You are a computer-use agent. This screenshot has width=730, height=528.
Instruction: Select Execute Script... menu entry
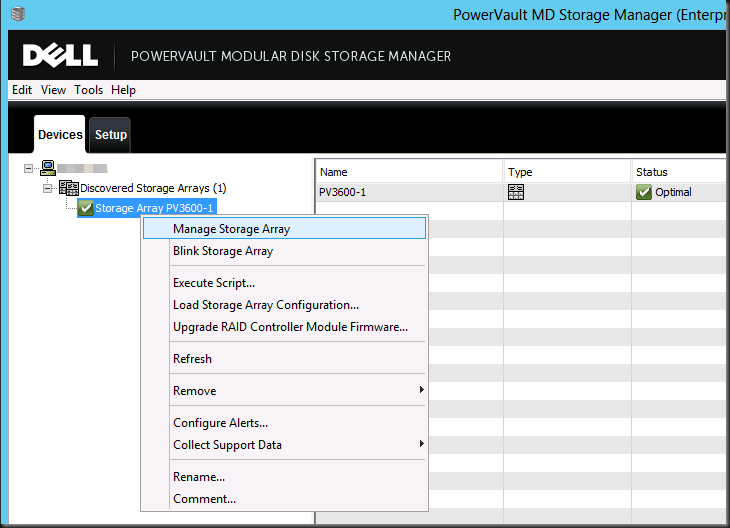pos(284,283)
